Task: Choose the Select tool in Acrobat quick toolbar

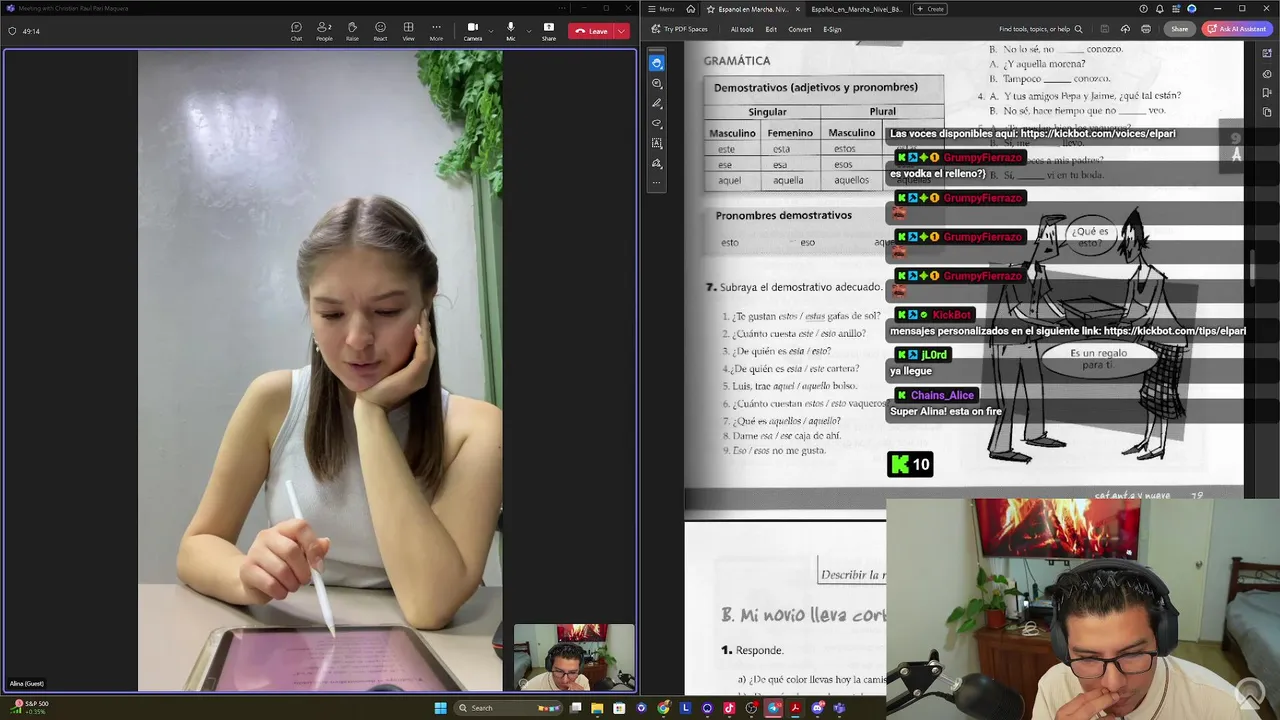Action: [x=656, y=63]
